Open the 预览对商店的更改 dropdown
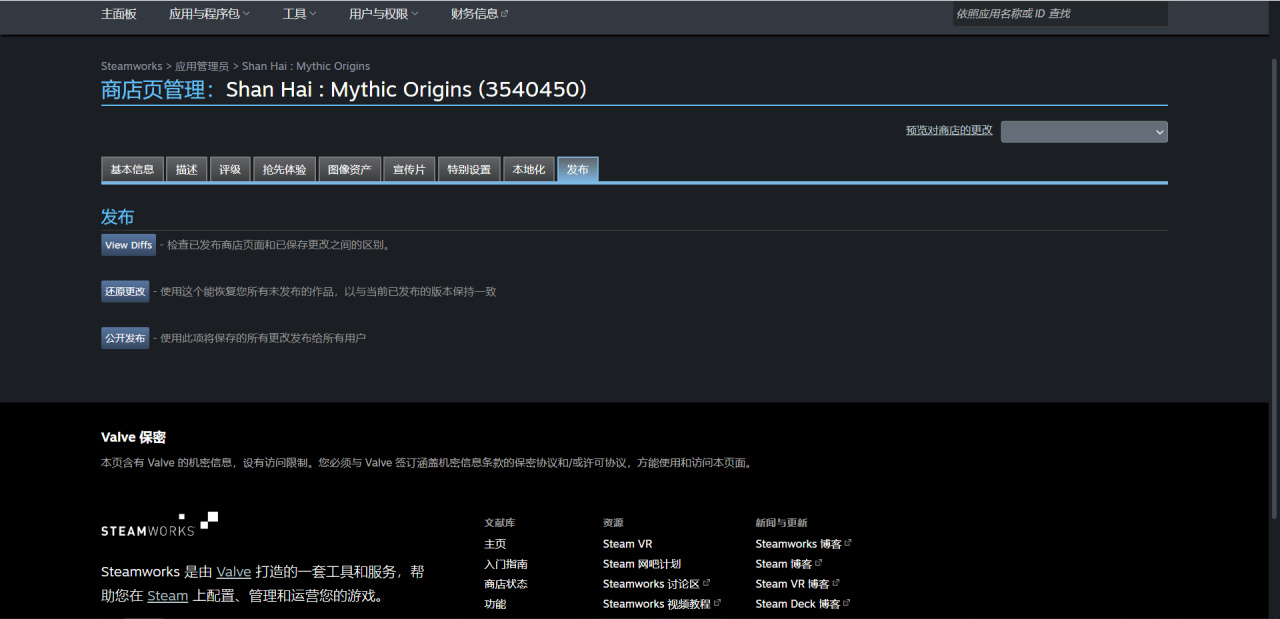The height and width of the screenshot is (619, 1280). pyautogui.click(x=1084, y=132)
